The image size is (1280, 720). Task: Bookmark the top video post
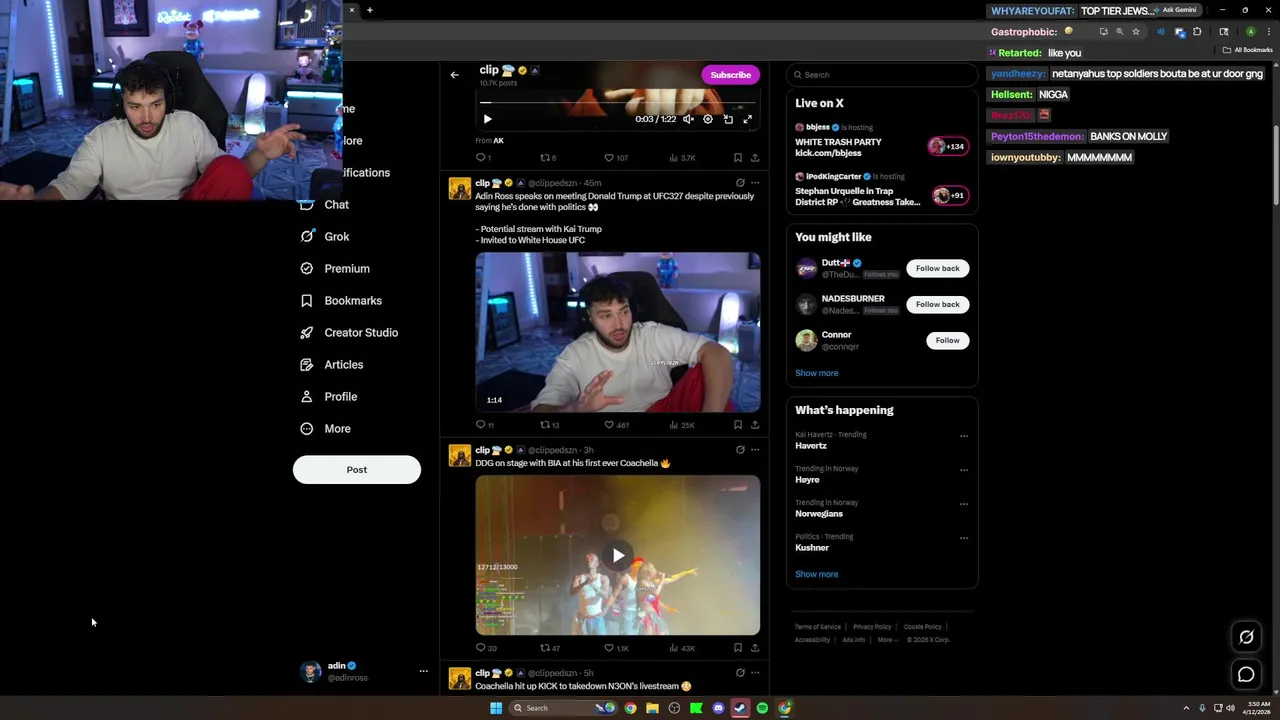coord(738,158)
